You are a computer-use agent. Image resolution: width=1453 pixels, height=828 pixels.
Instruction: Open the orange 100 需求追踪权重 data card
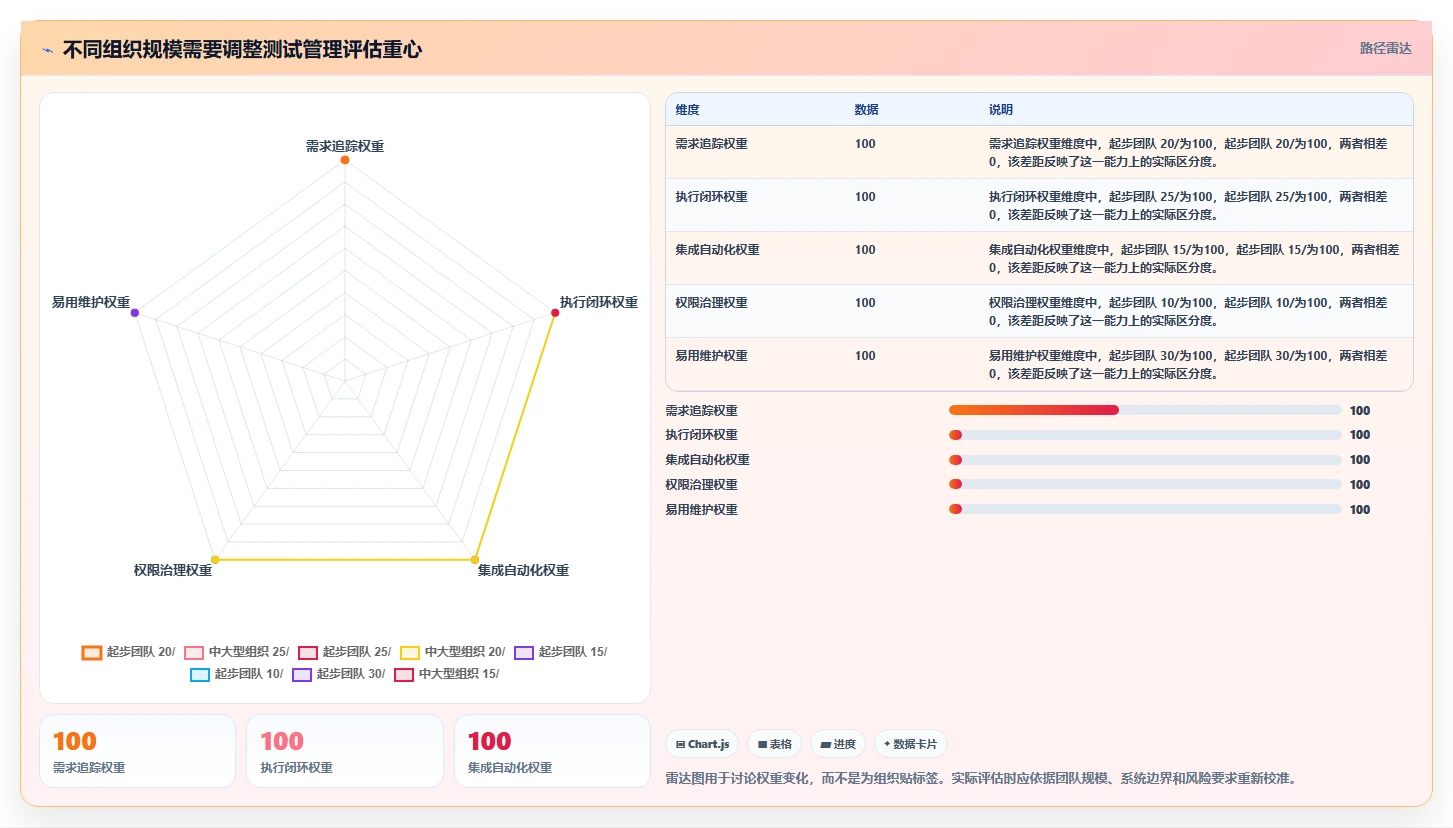point(138,751)
